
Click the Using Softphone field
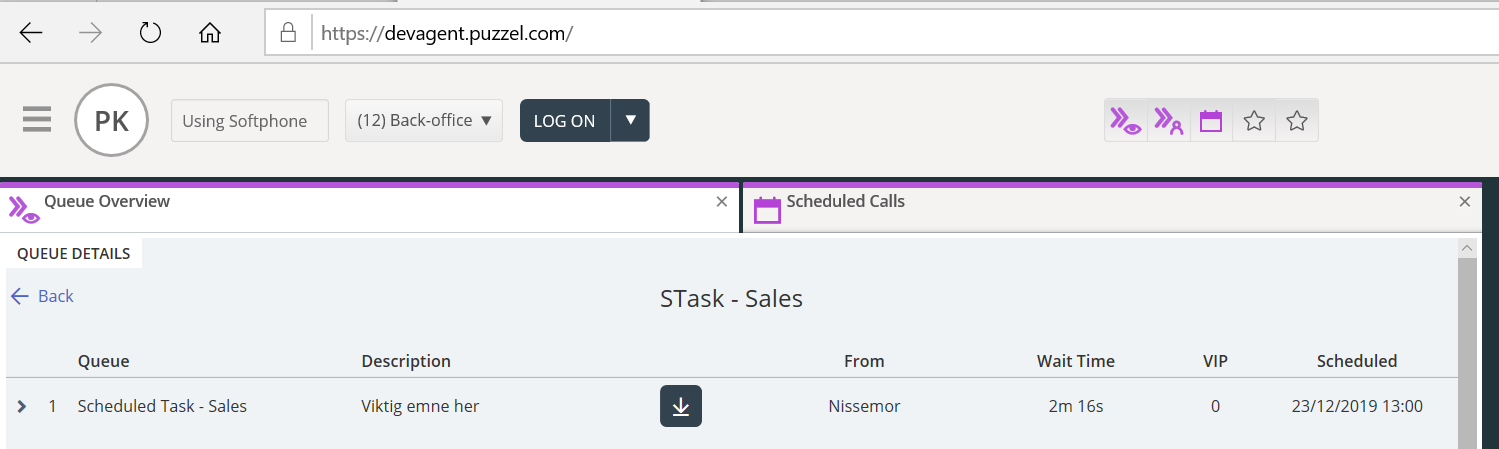point(249,121)
